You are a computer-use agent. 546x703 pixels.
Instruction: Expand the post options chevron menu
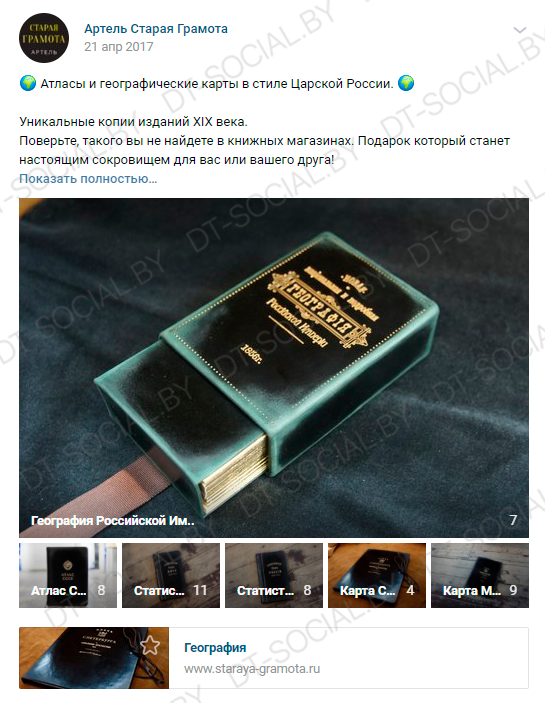point(520,30)
